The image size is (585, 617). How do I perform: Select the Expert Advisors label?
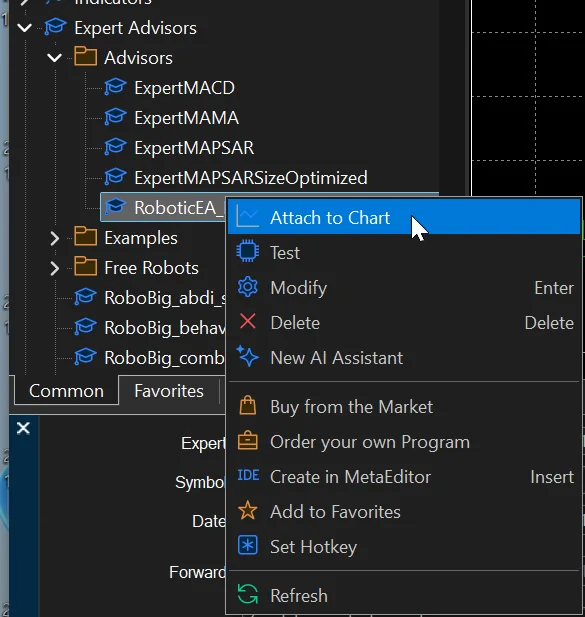click(135, 28)
